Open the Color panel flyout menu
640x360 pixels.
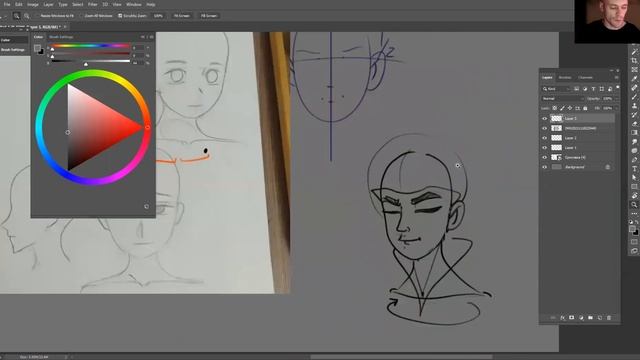(x=151, y=37)
